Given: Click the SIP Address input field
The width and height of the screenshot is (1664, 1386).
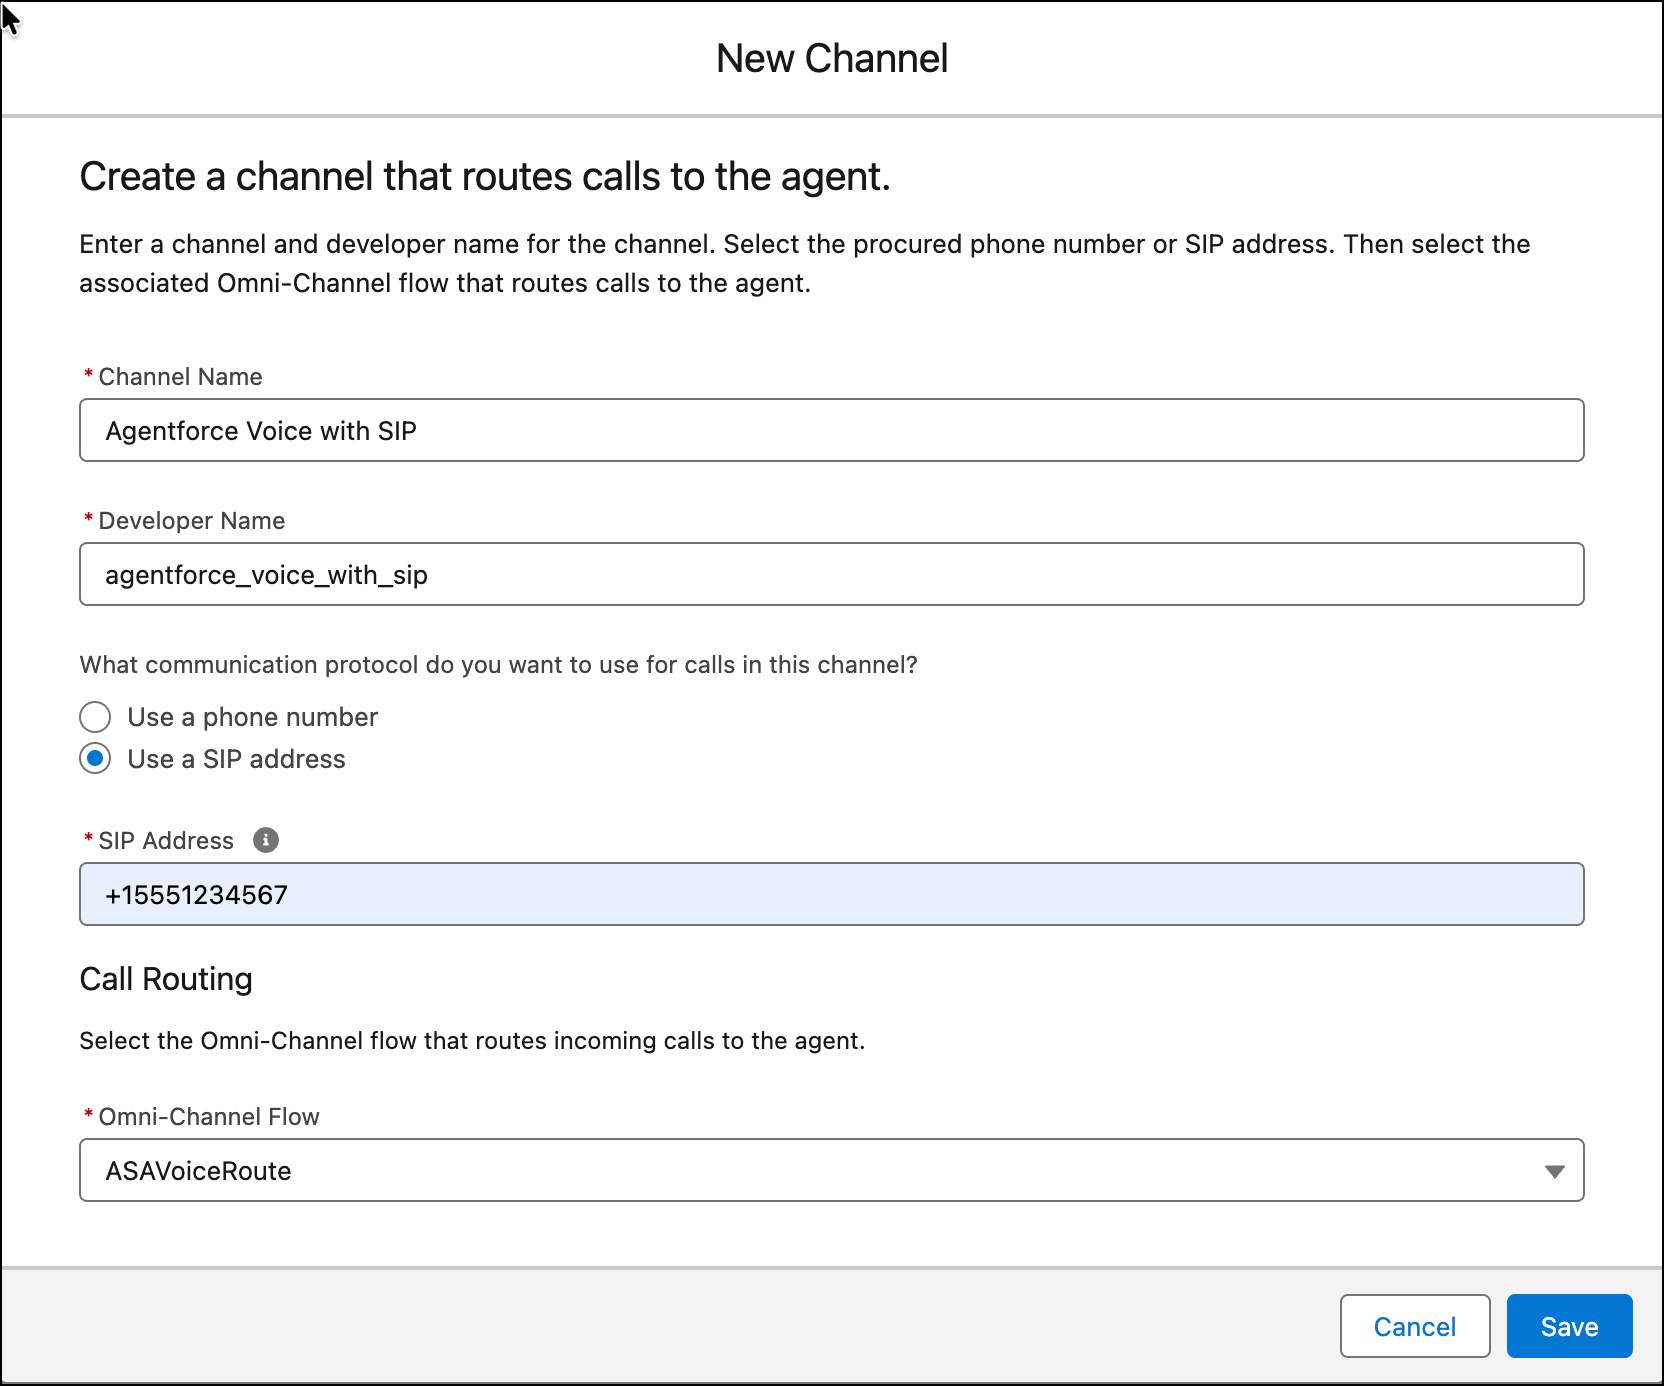Looking at the screenshot, I should tap(831, 894).
